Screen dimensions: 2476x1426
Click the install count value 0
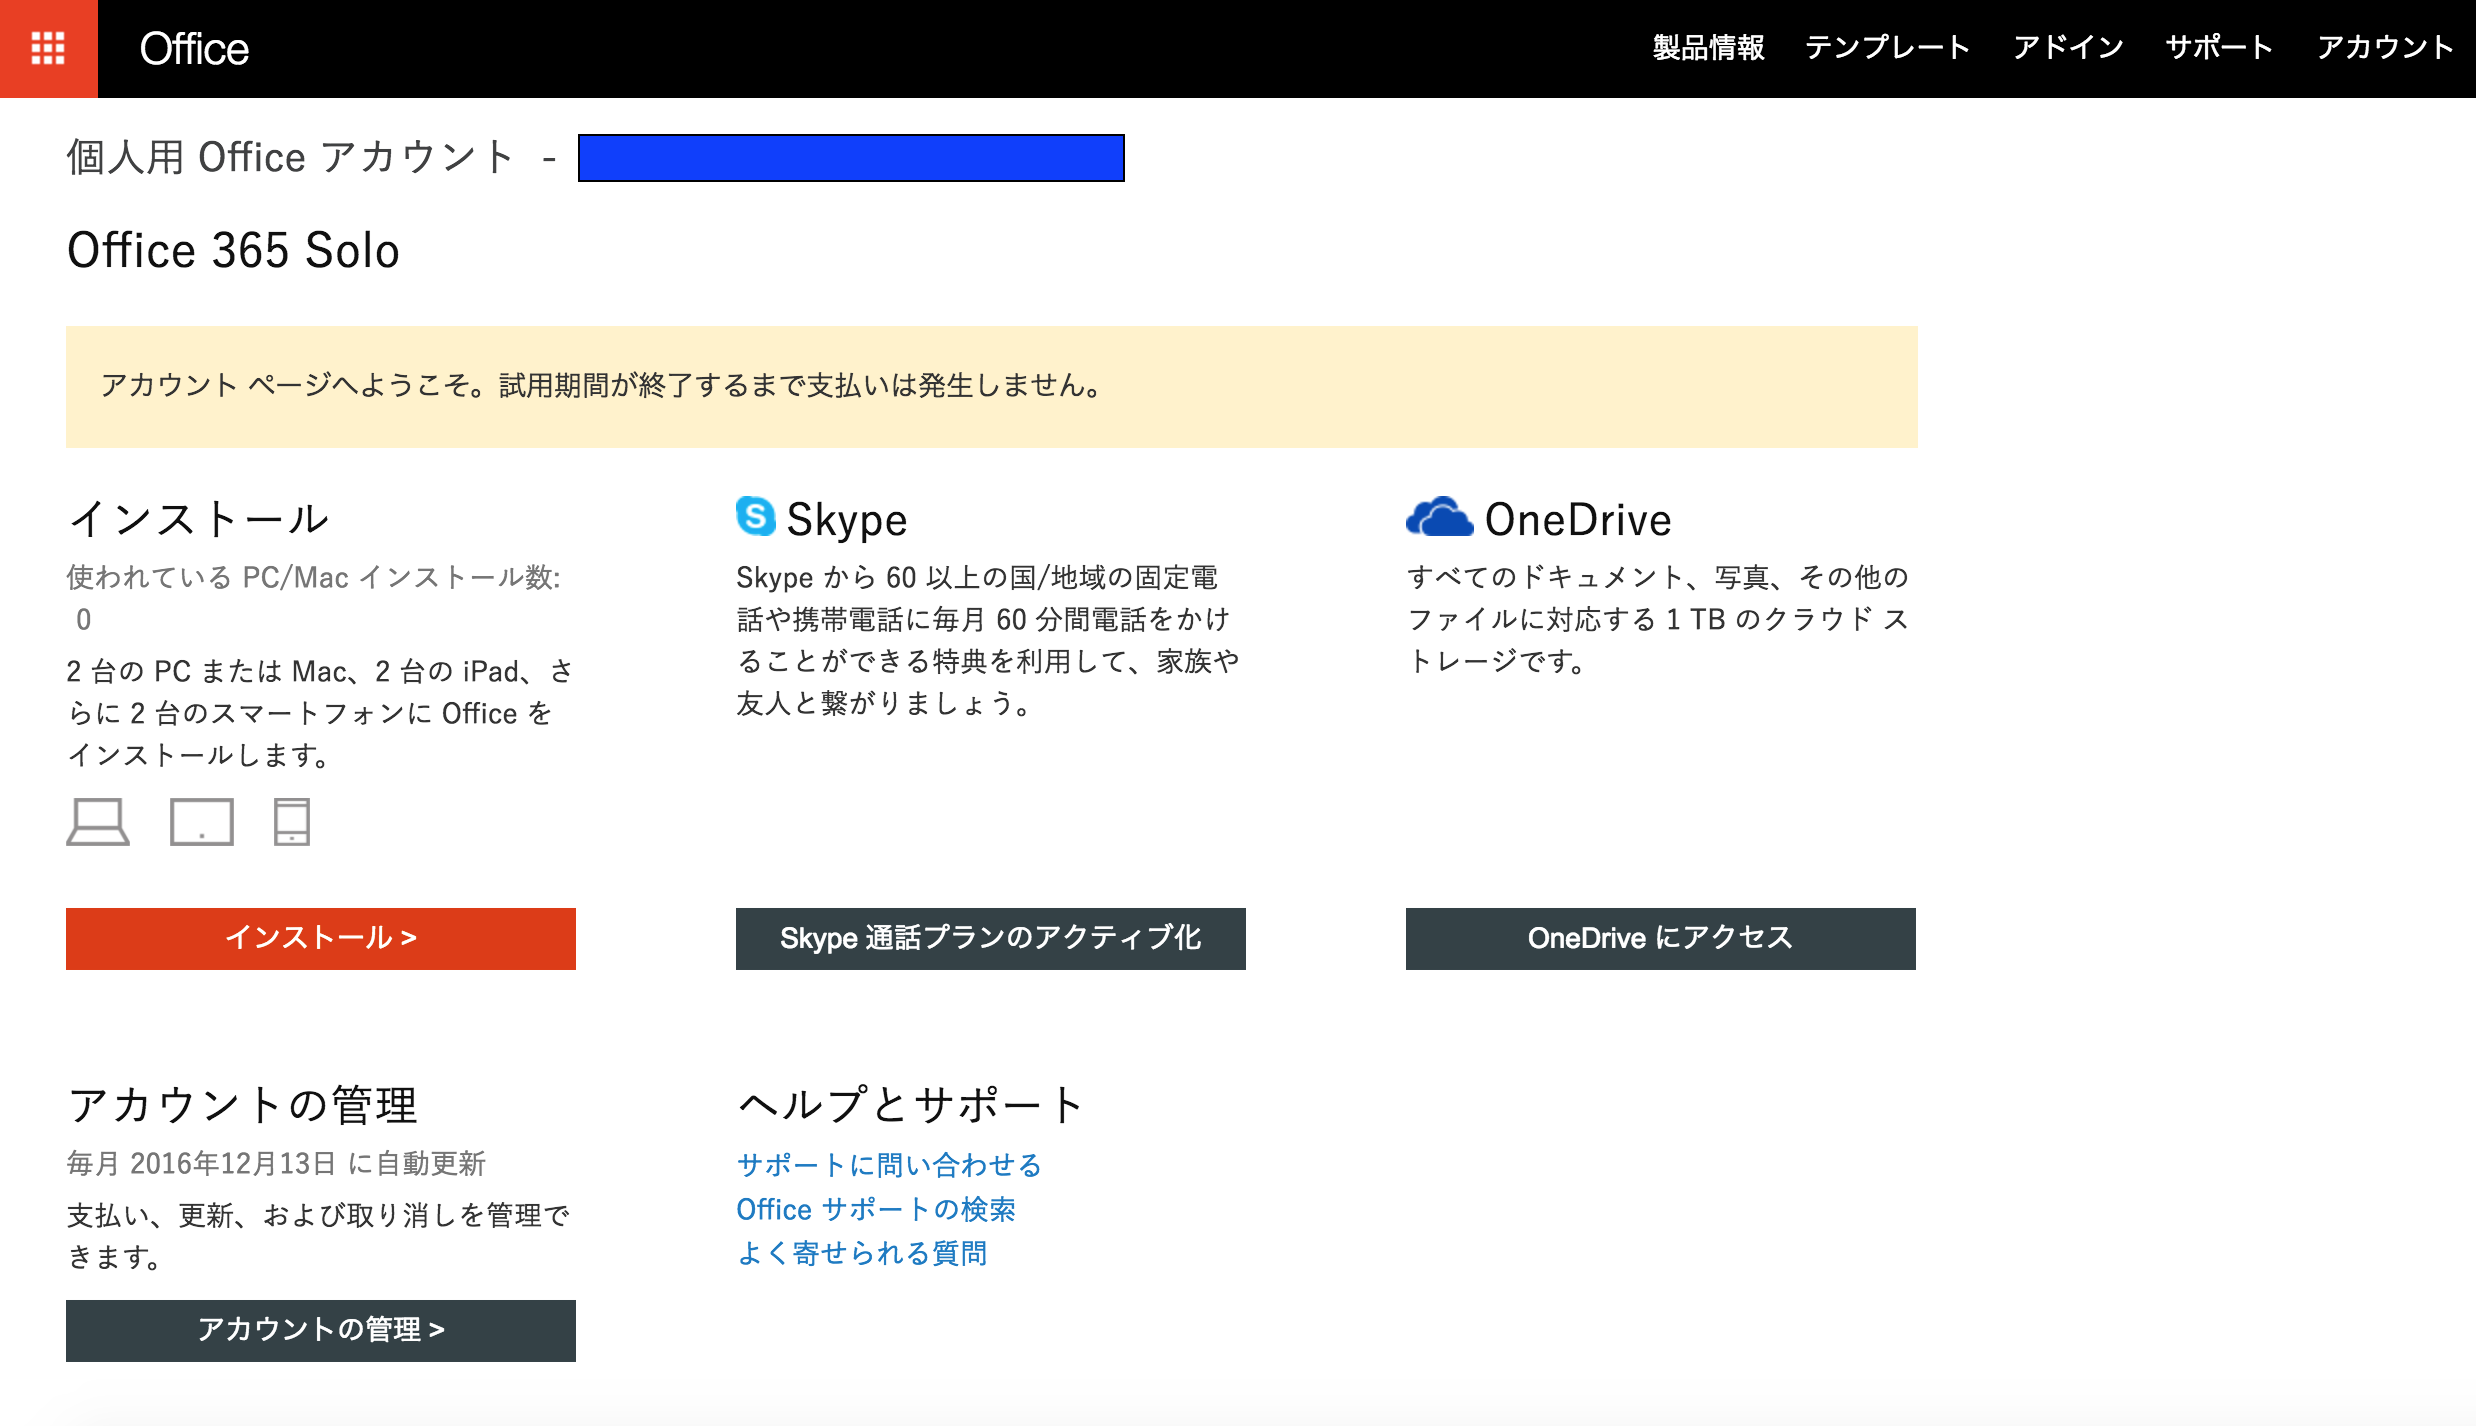[x=84, y=620]
